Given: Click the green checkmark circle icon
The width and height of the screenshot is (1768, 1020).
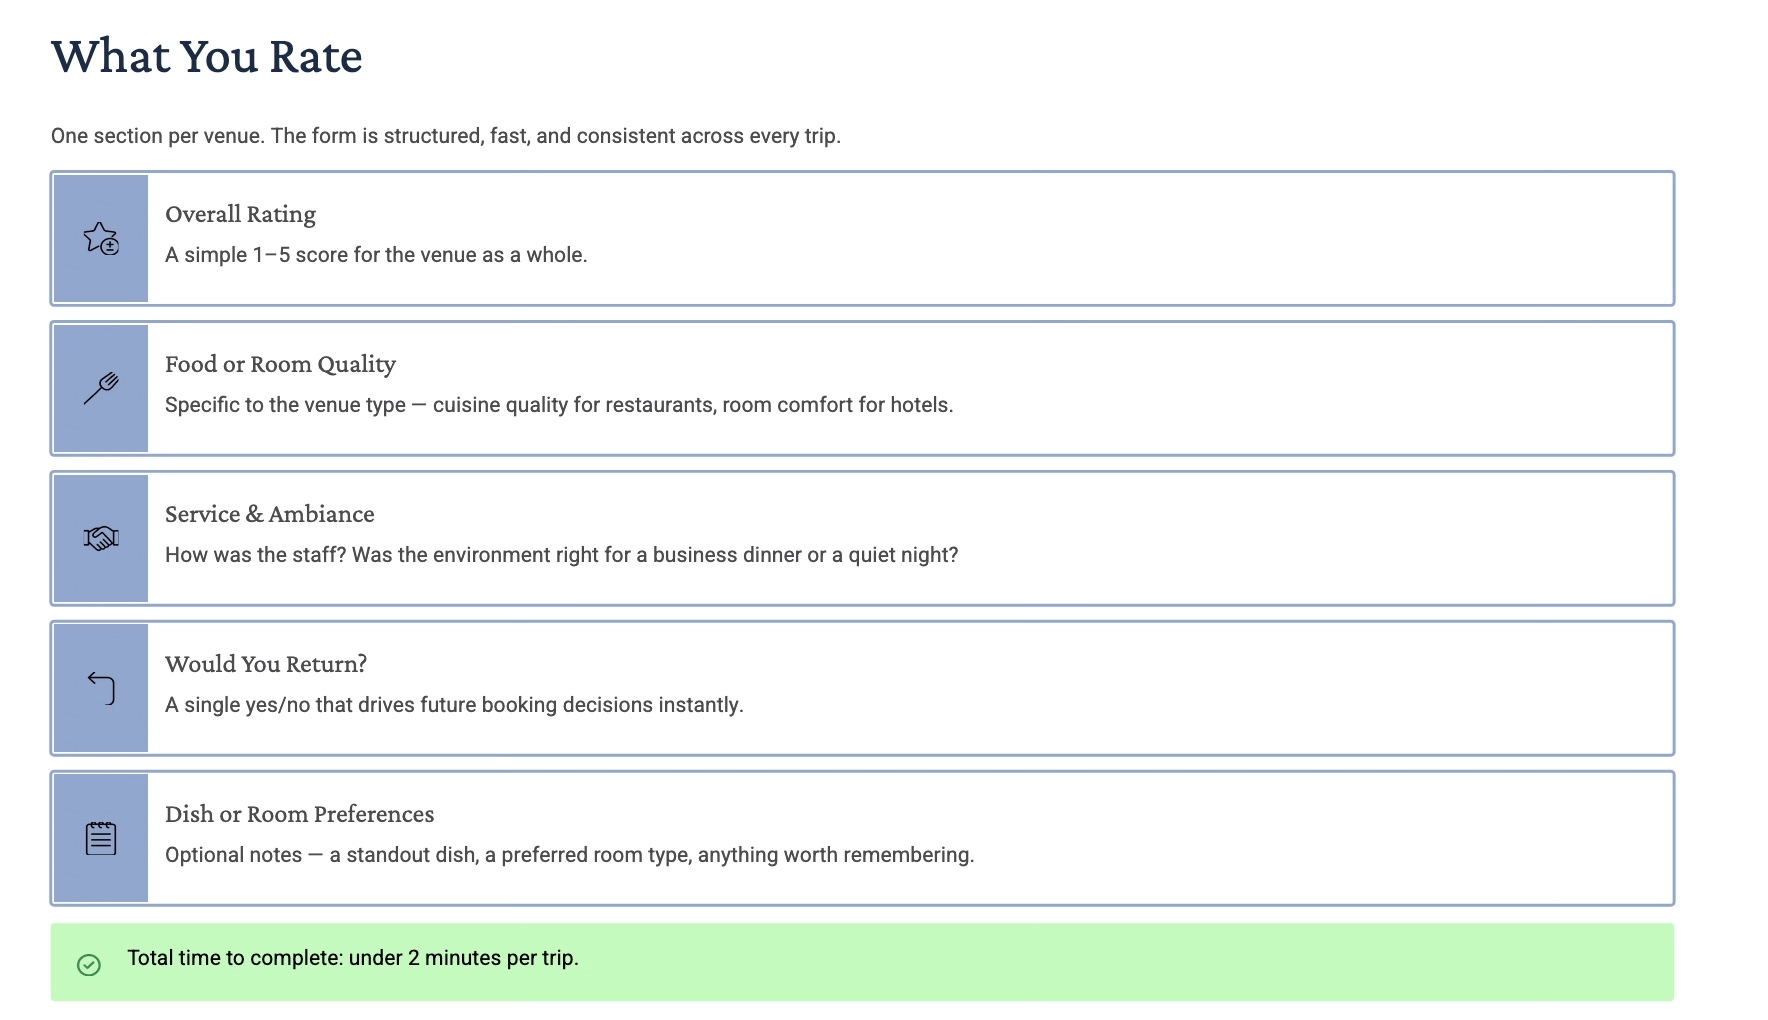Looking at the screenshot, I should tap(89, 964).
